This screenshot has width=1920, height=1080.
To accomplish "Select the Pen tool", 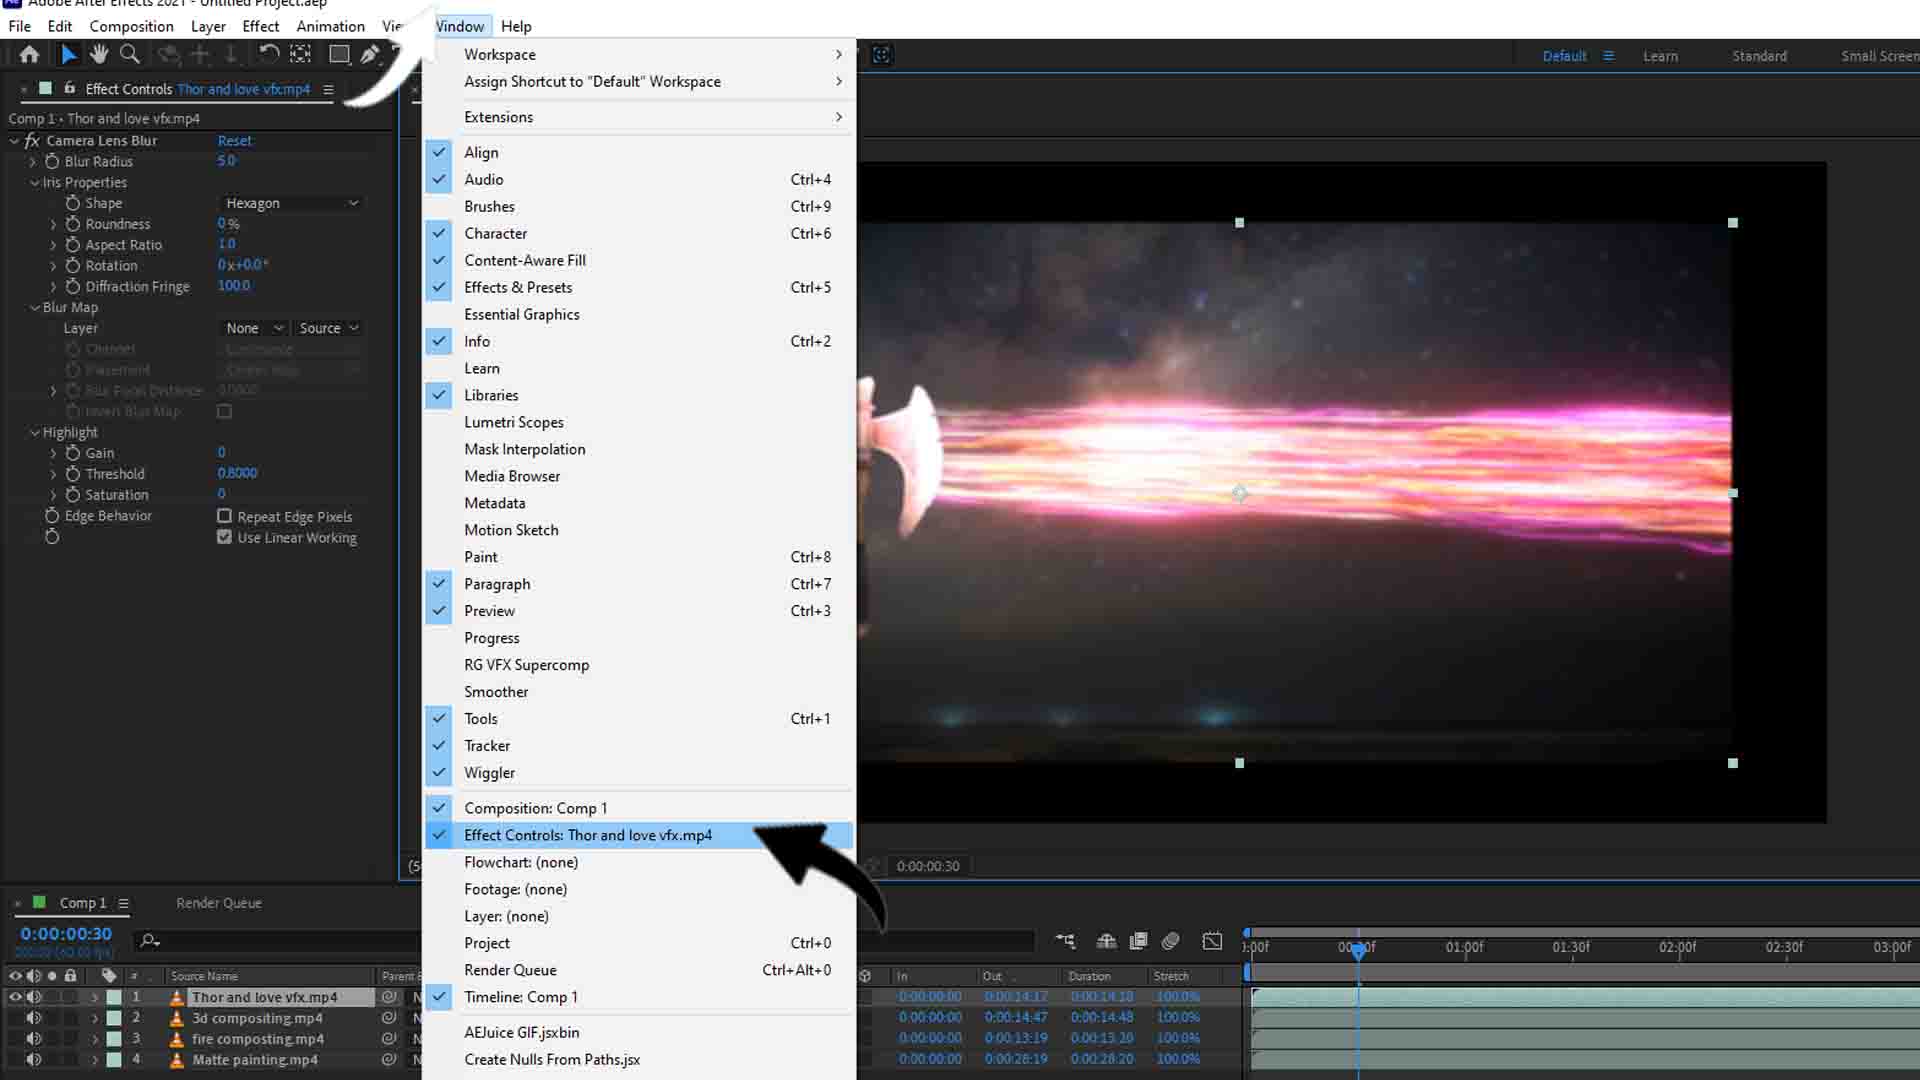I will pyautogui.click(x=371, y=55).
